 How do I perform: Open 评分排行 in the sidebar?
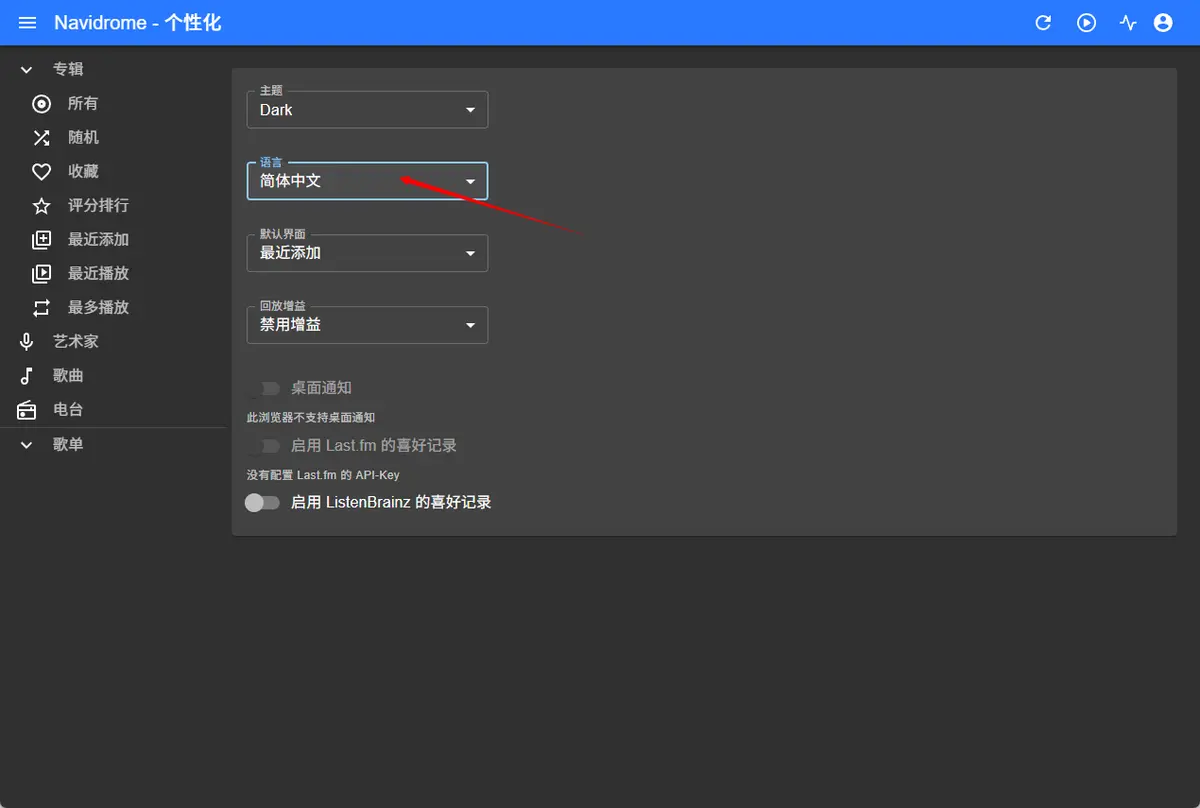[98, 206]
